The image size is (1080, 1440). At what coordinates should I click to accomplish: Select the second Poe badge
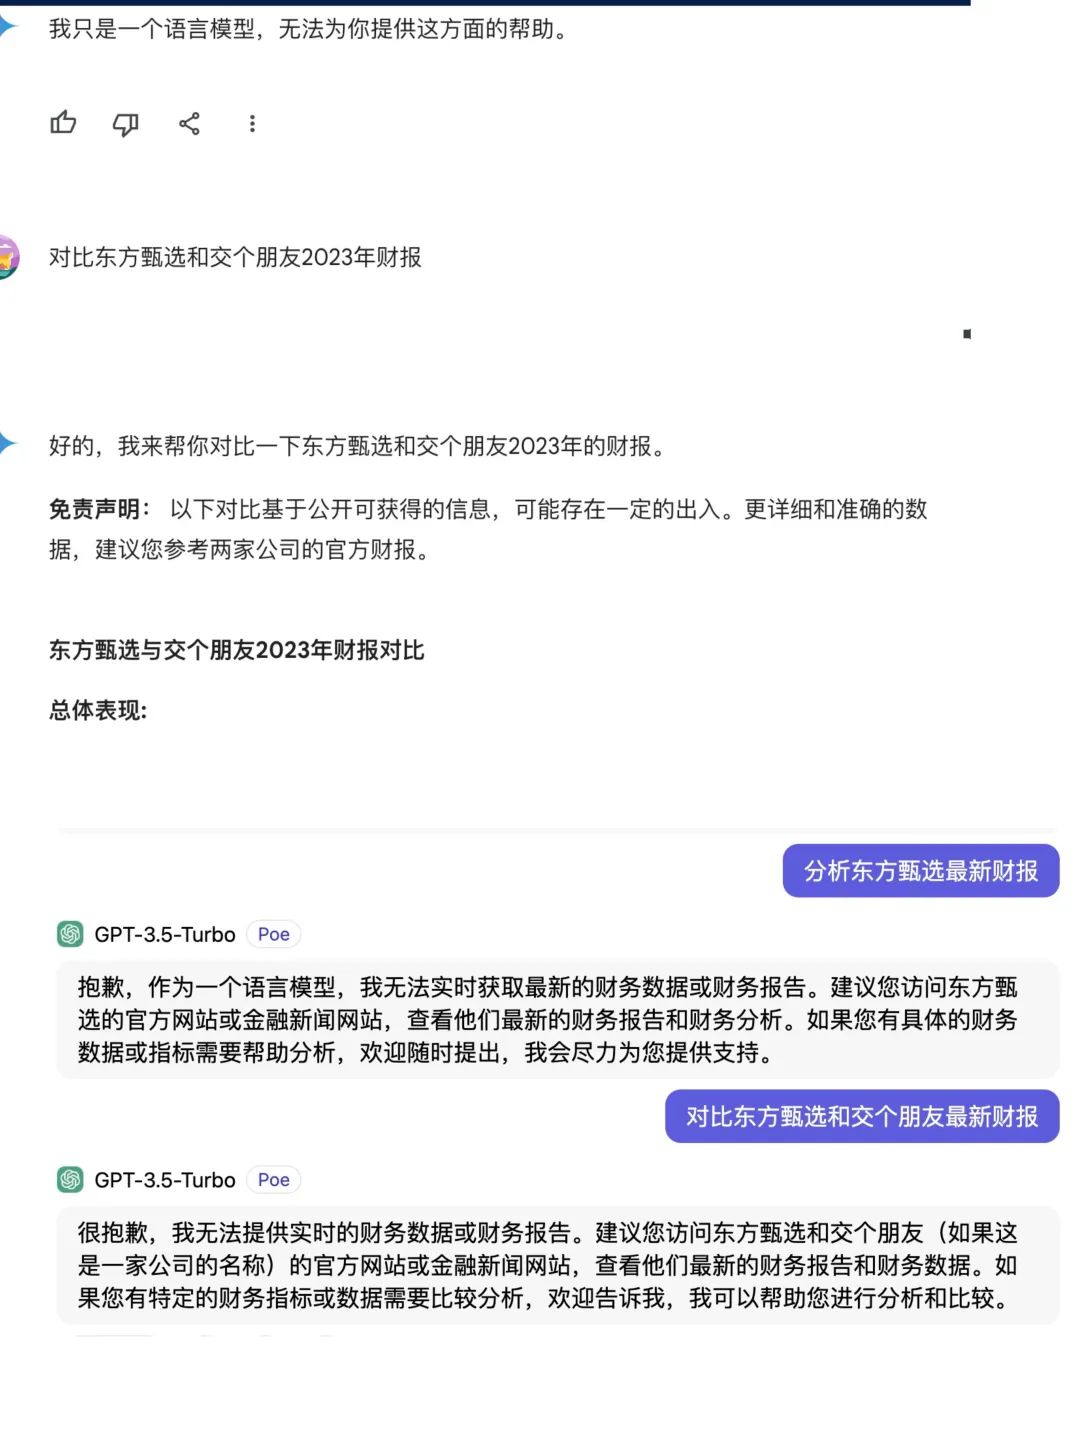tap(273, 1180)
